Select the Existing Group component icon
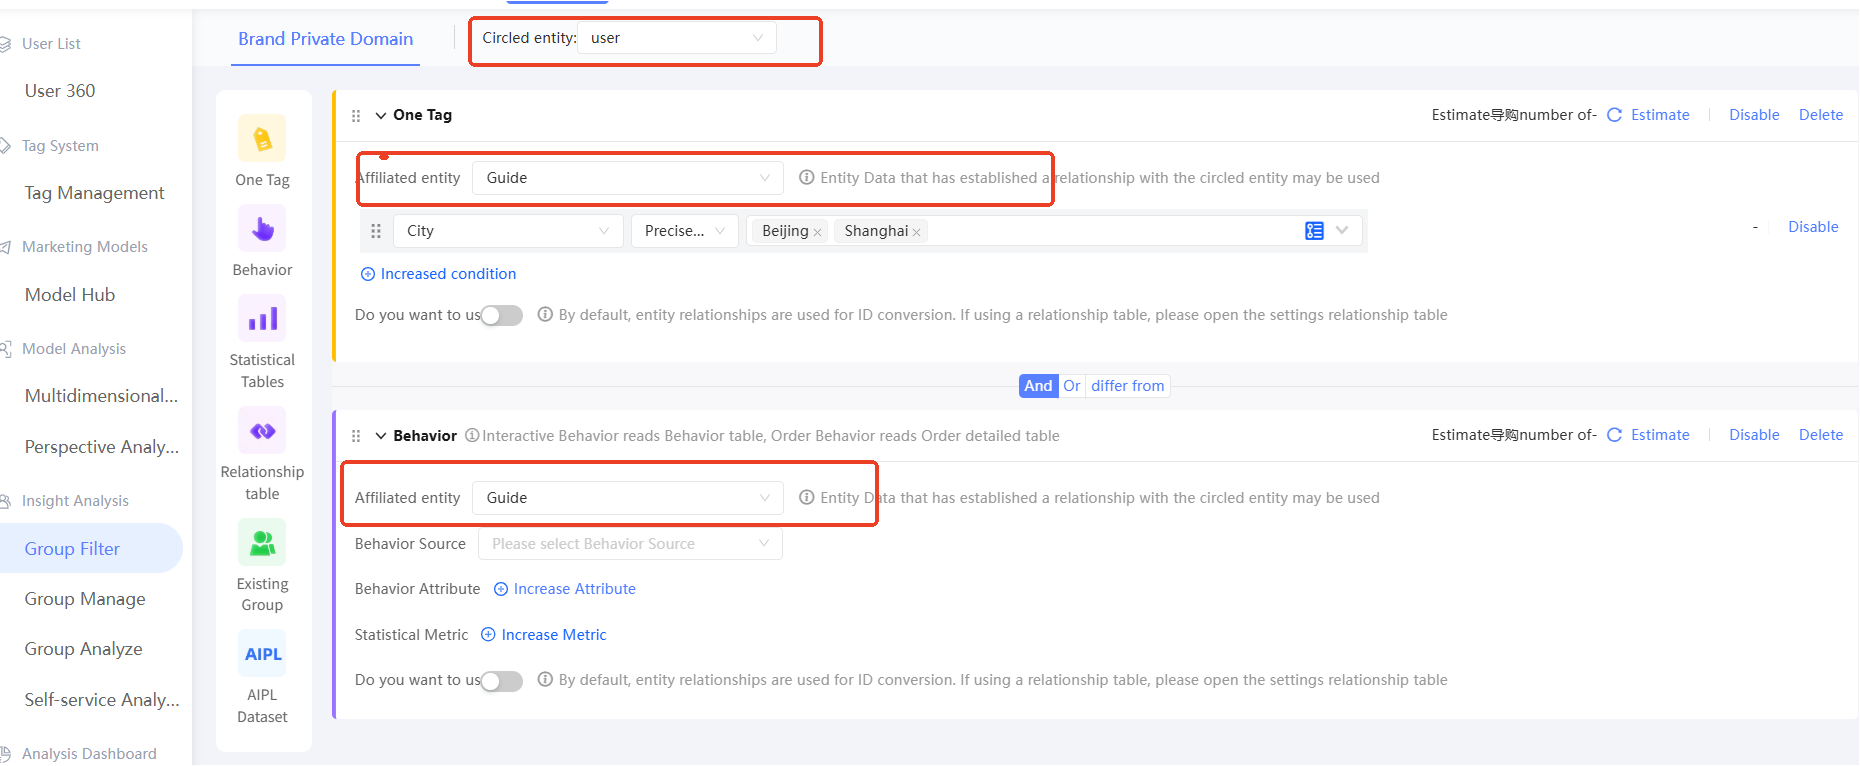Image resolution: width=1860 pixels, height=766 pixels. click(x=262, y=542)
